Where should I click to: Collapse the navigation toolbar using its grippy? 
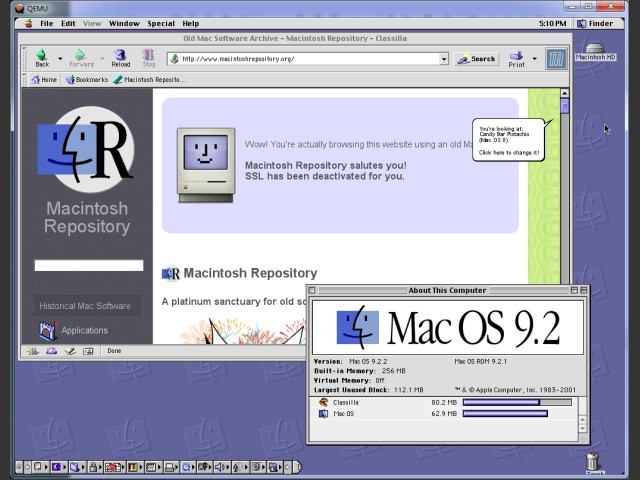tap(24, 59)
